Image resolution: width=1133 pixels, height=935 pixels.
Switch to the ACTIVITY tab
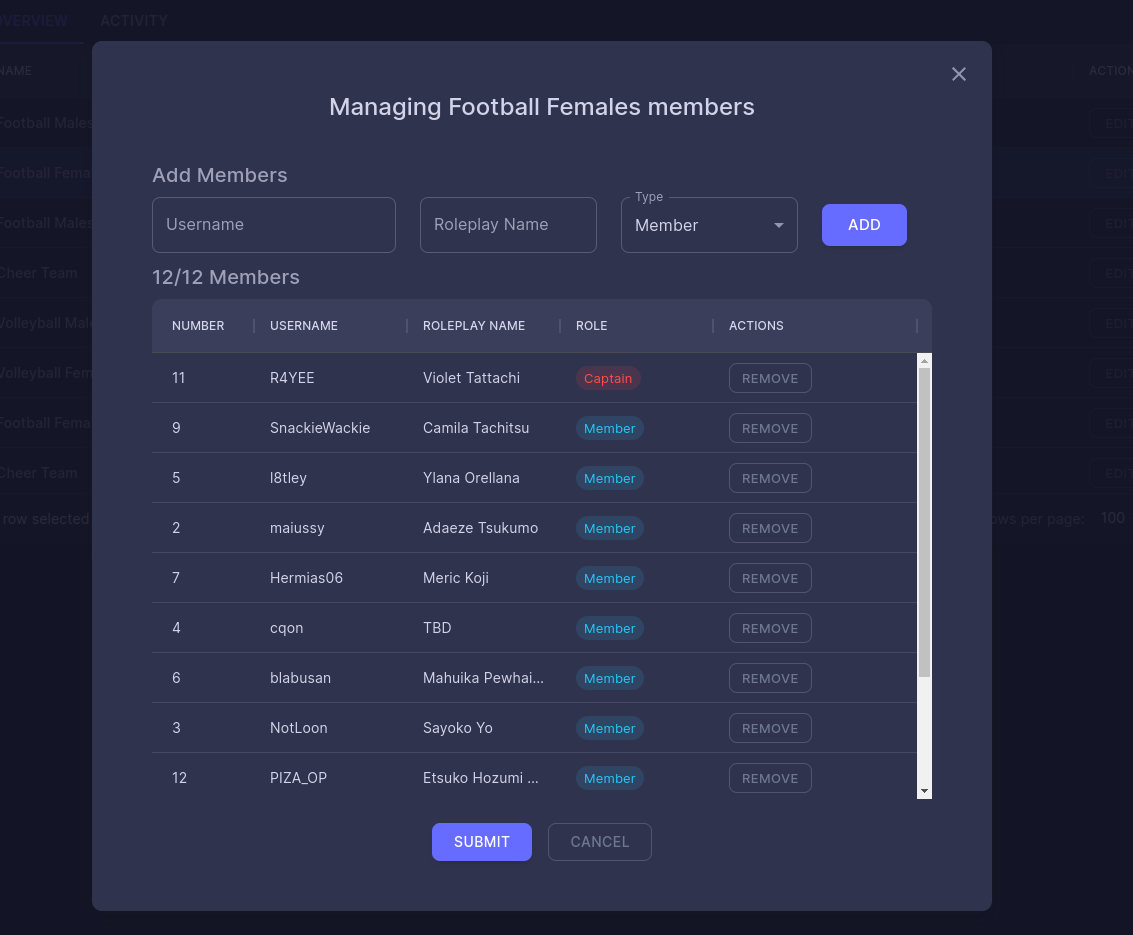click(133, 21)
